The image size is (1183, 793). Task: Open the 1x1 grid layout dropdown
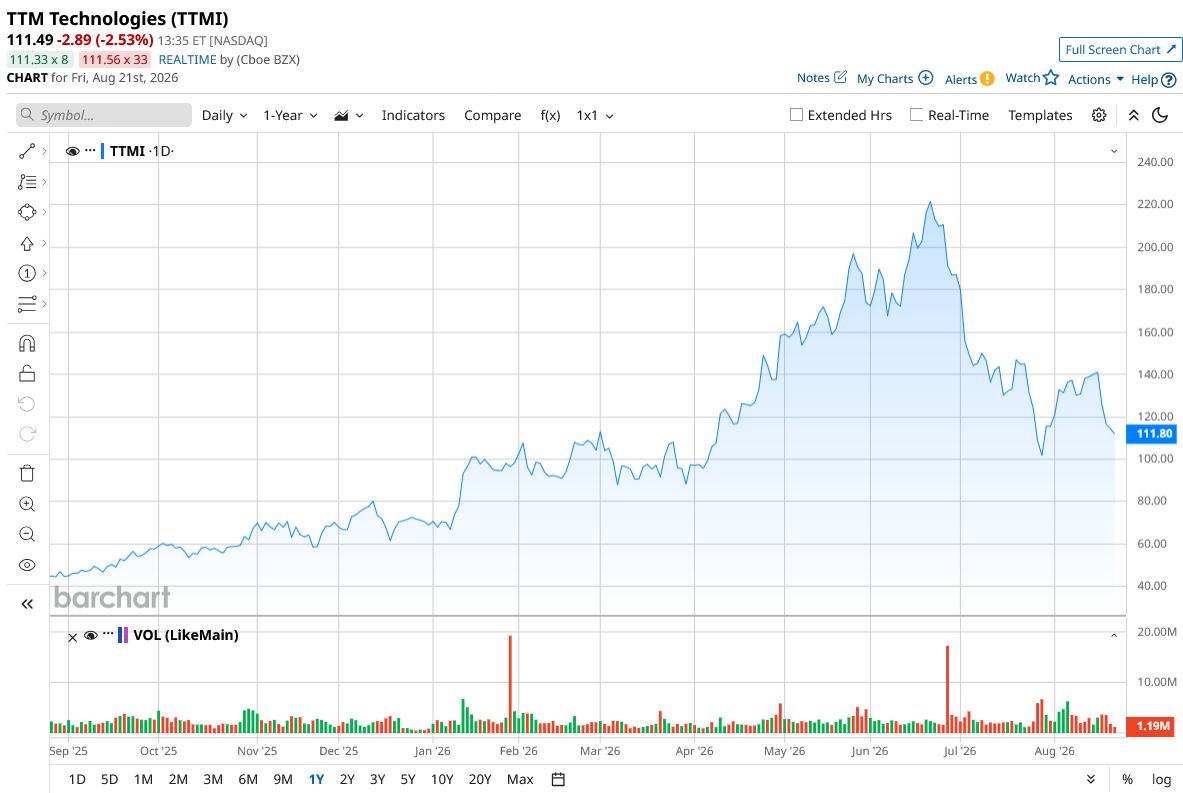click(x=595, y=115)
